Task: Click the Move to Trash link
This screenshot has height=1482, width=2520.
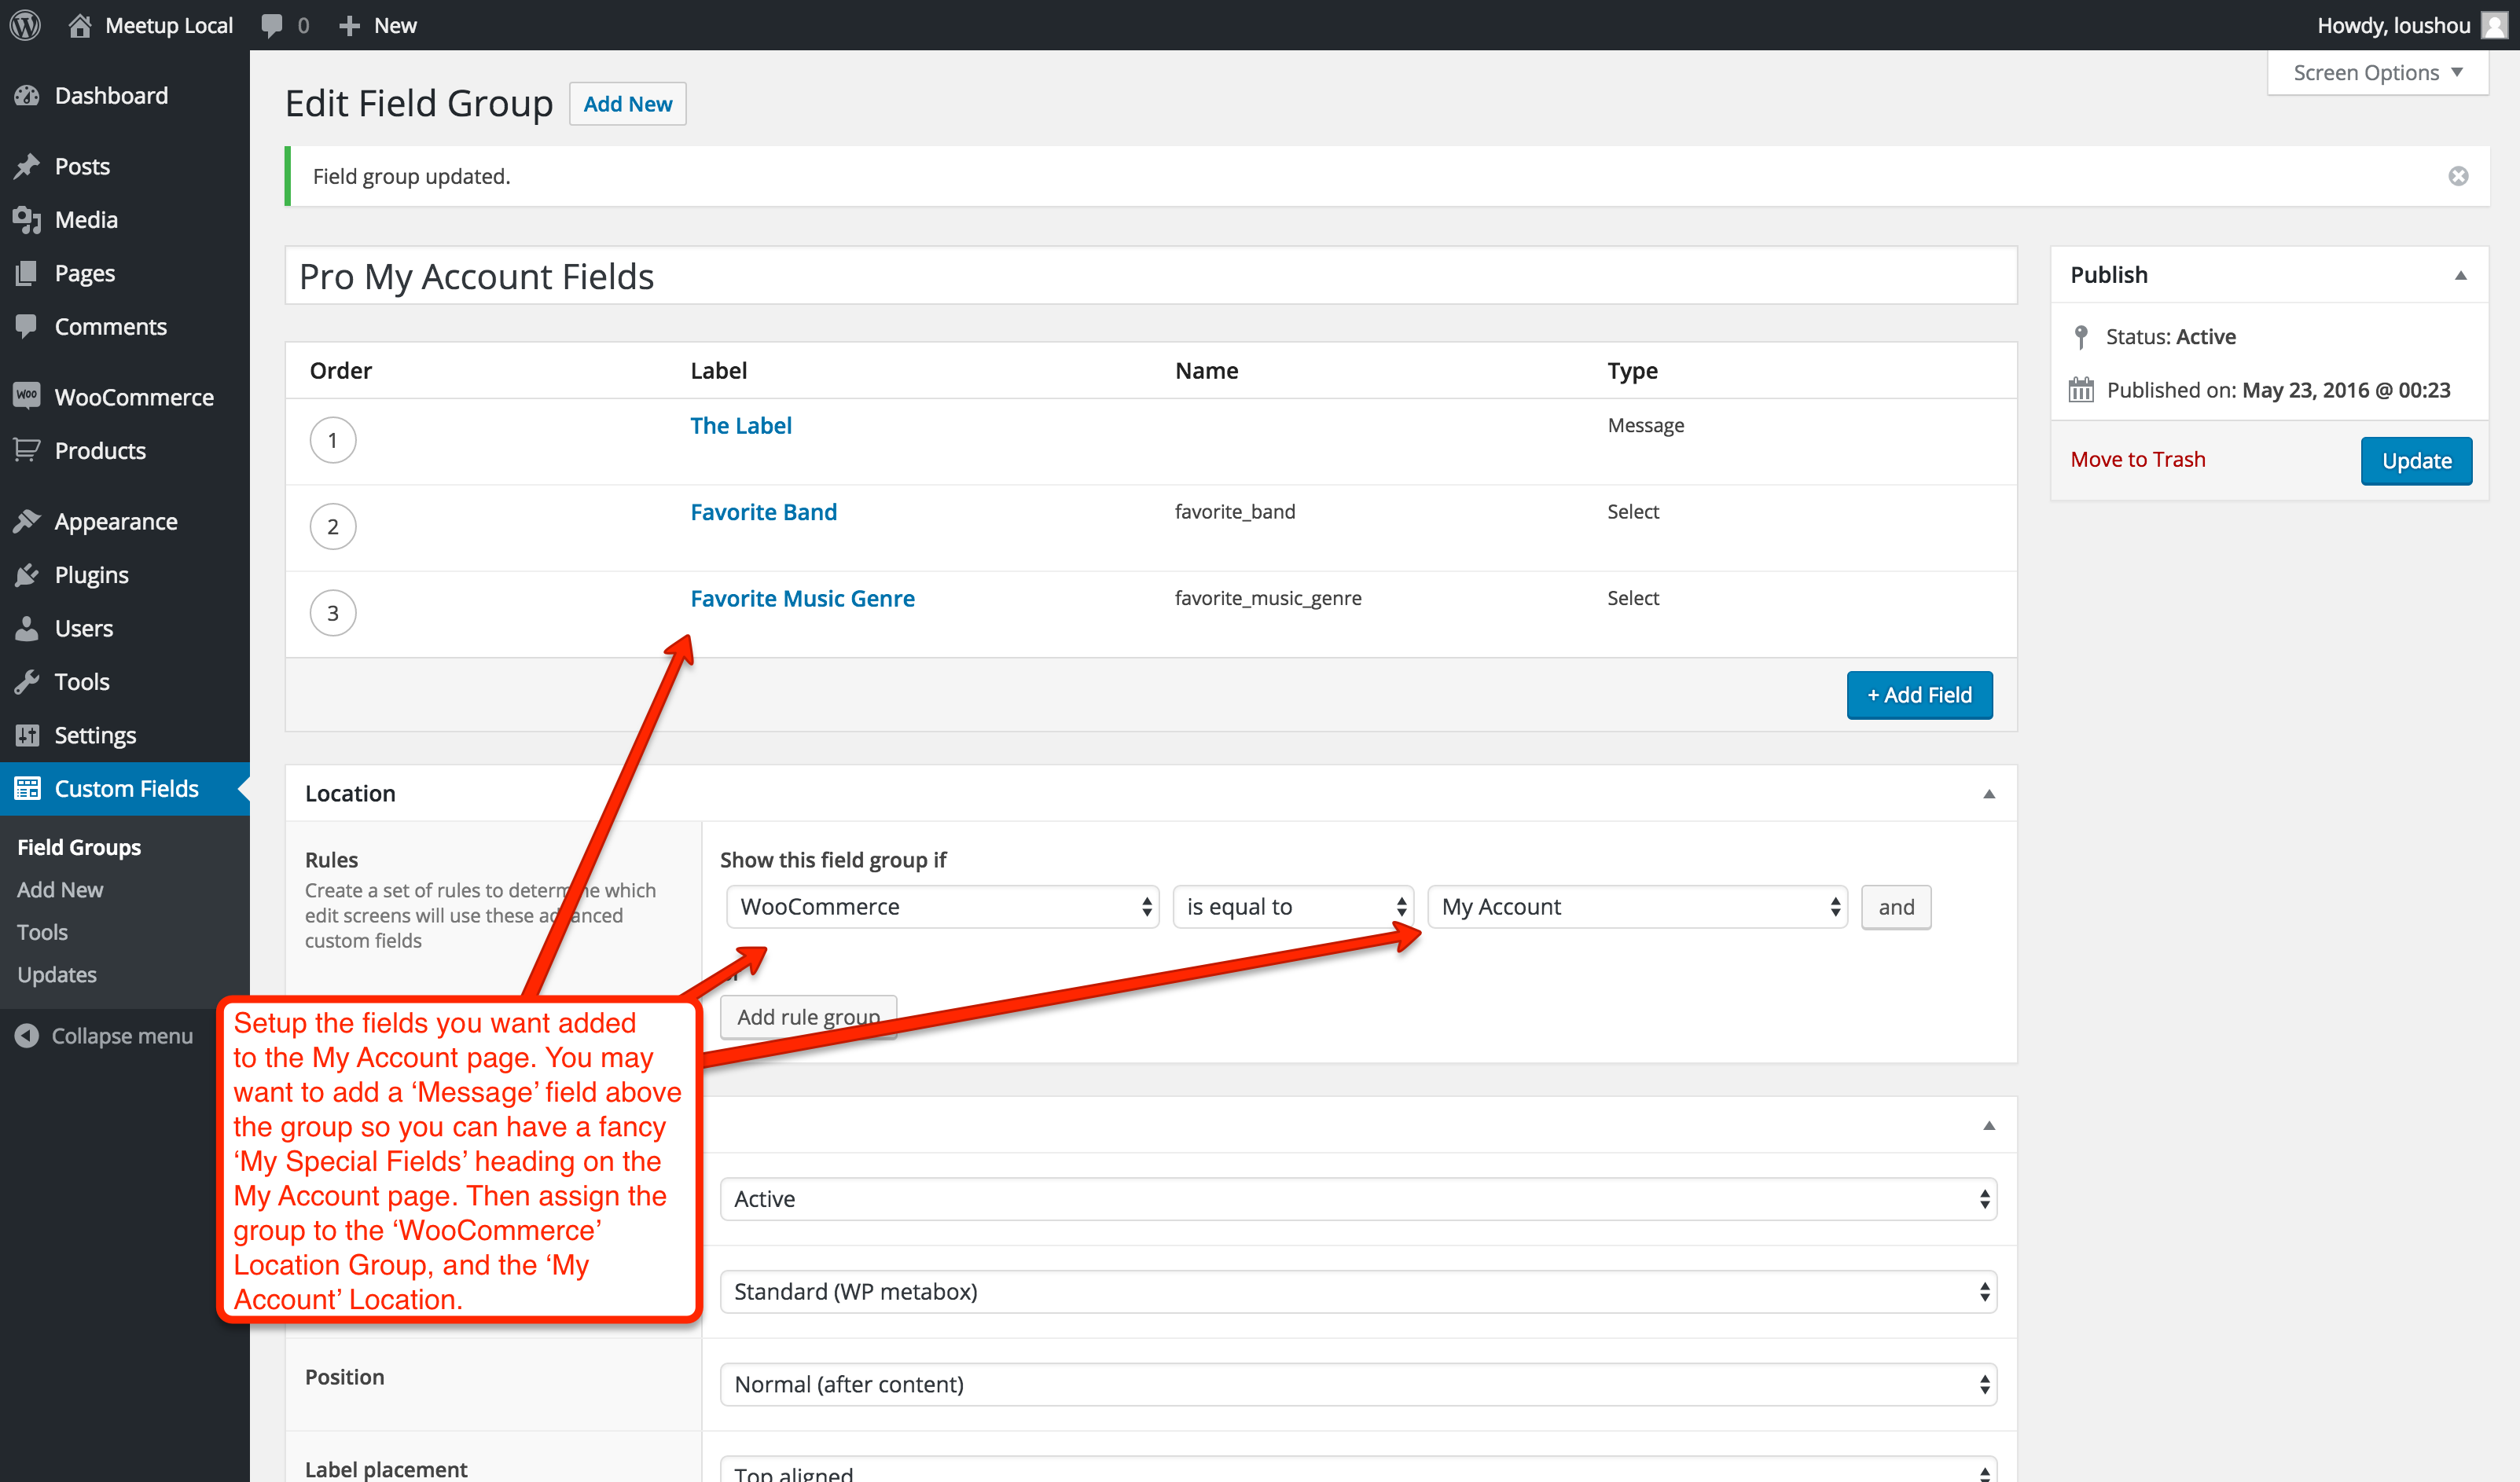Action: (2138, 459)
